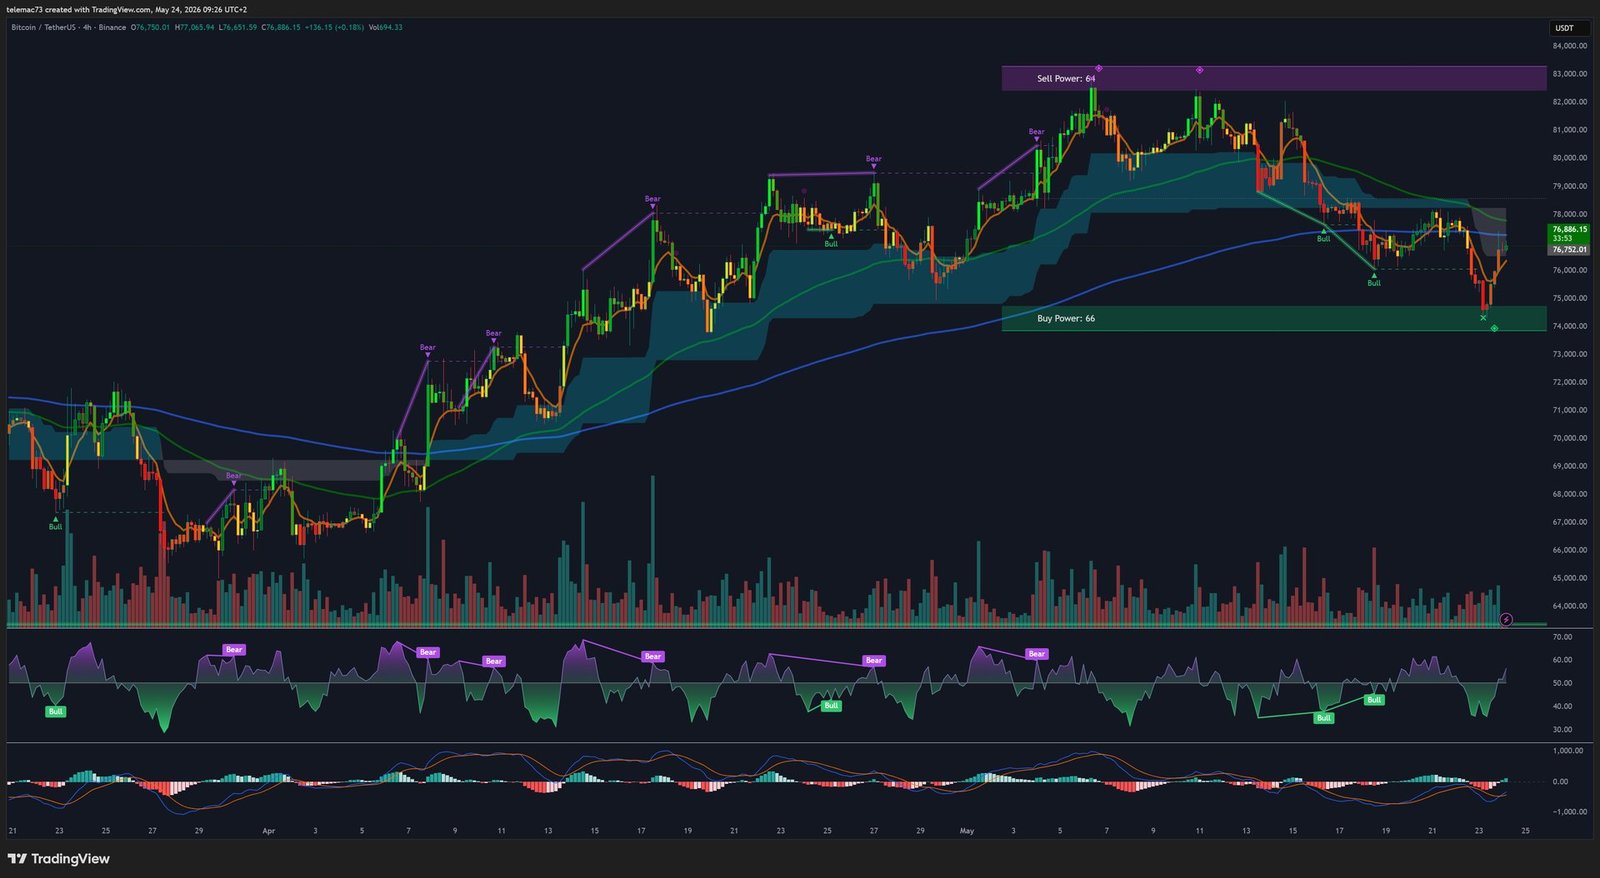Click the Bear divergence label above the 81,000 high

(x=1037, y=132)
